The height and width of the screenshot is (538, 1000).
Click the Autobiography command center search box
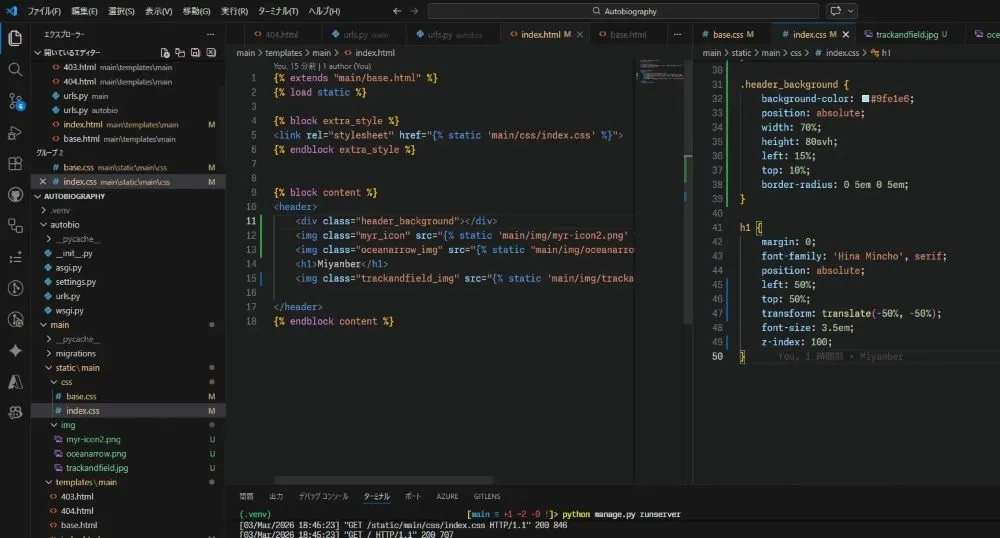tap(623, 11)
